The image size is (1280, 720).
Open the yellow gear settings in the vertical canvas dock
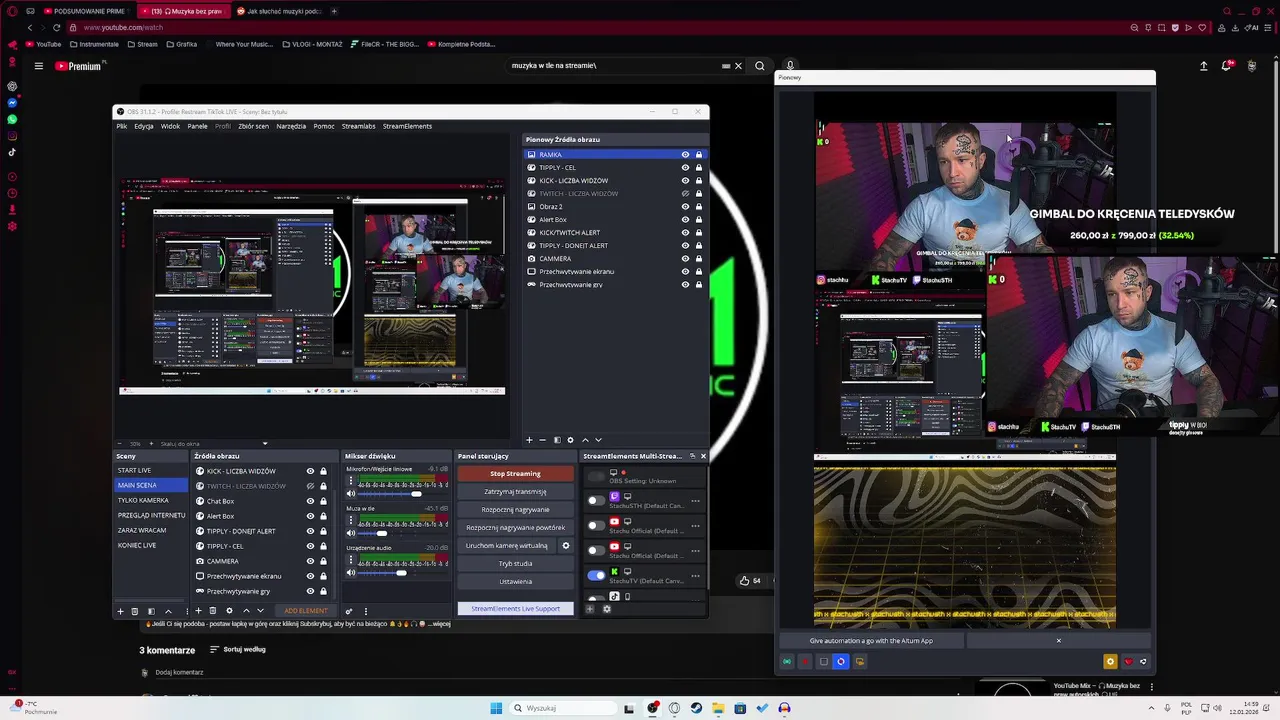click(1110, 661)
